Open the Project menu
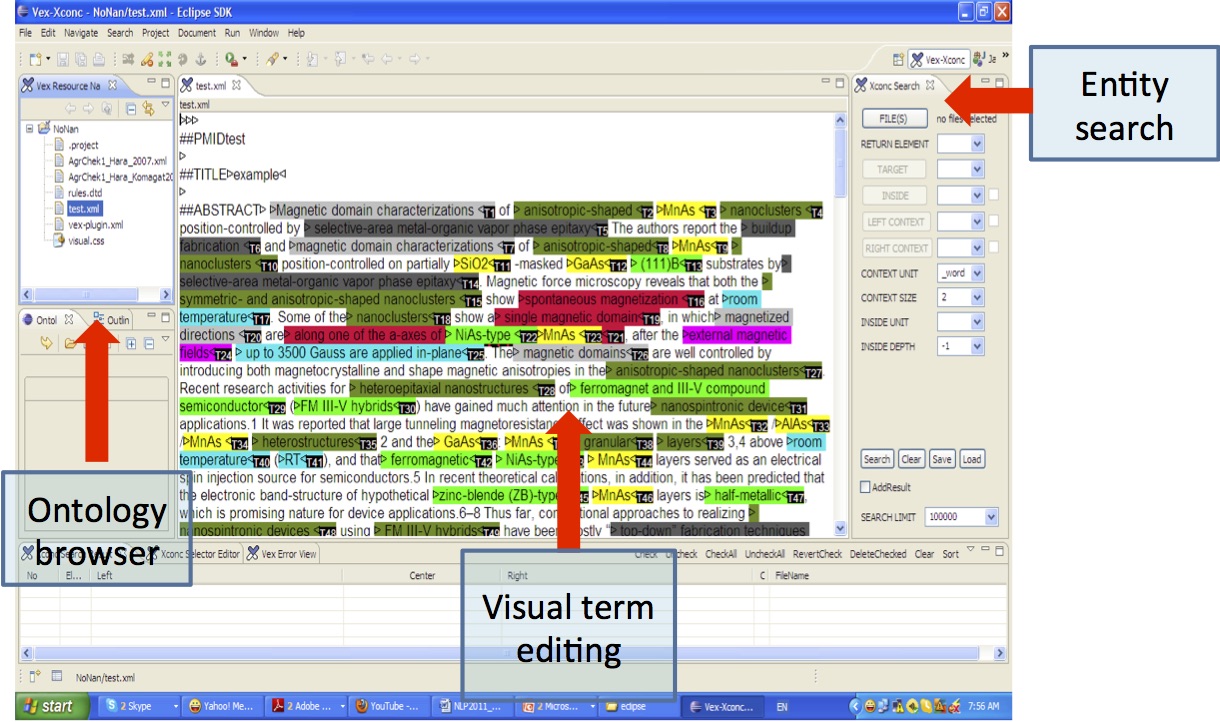 coord(155,33)
